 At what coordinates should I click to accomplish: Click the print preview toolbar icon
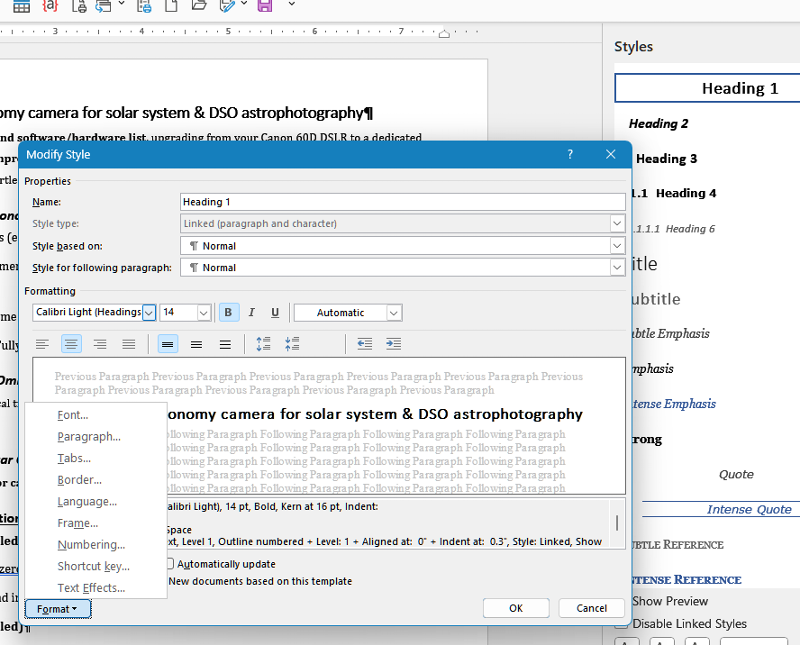point(79,6)
